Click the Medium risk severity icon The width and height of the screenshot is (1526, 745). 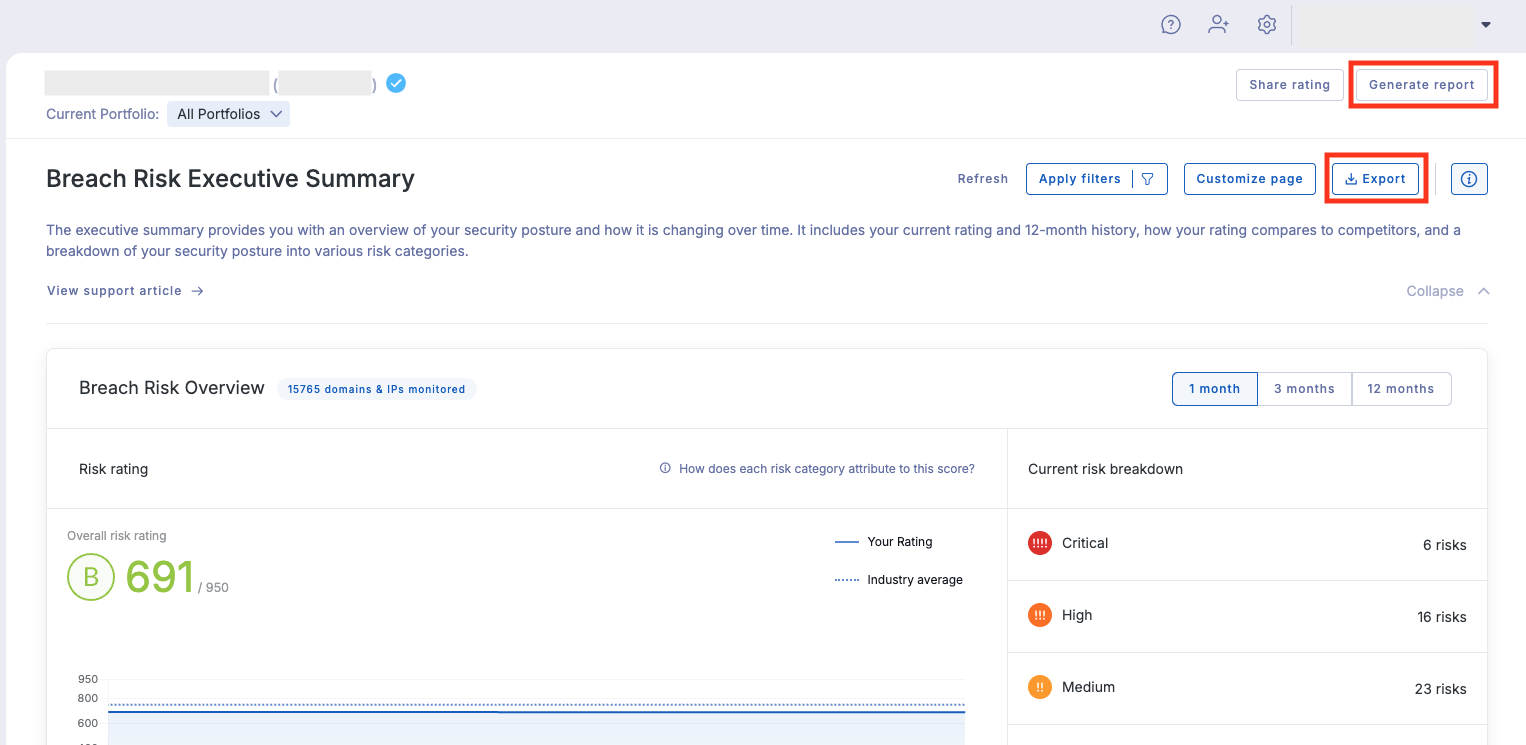[1040, 687]
